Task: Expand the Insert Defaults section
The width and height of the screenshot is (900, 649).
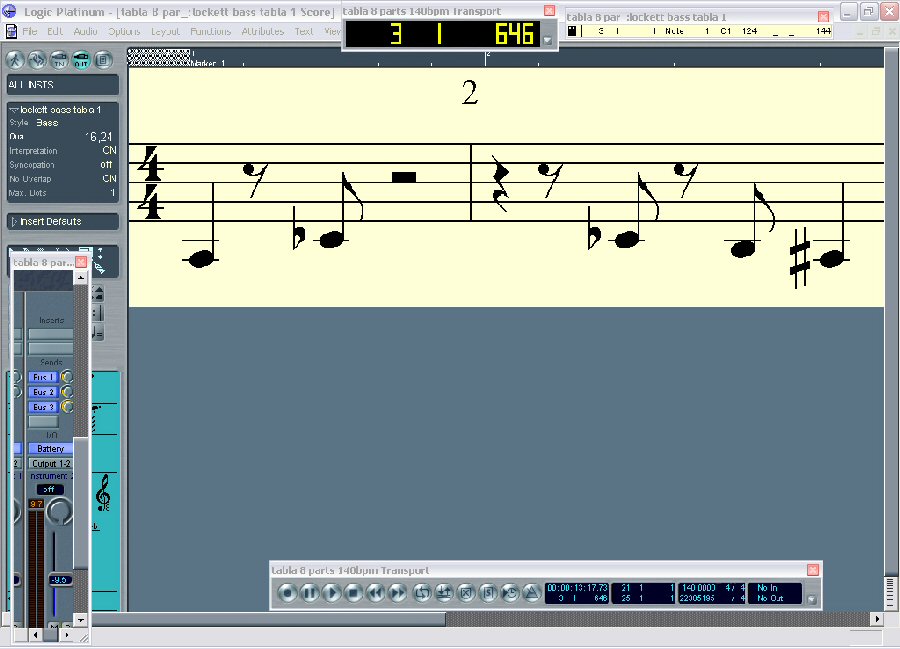Action: 13,221
